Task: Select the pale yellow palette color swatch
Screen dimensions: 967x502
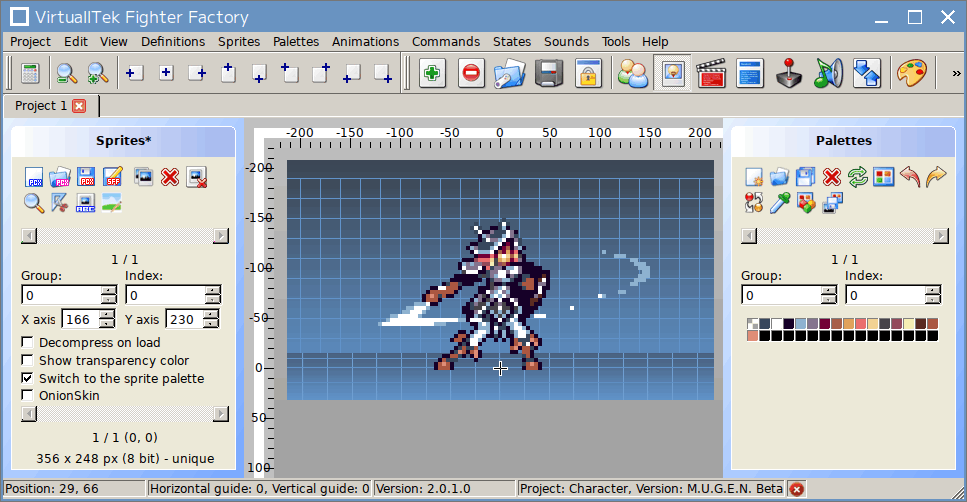Action: coord(908,324)
